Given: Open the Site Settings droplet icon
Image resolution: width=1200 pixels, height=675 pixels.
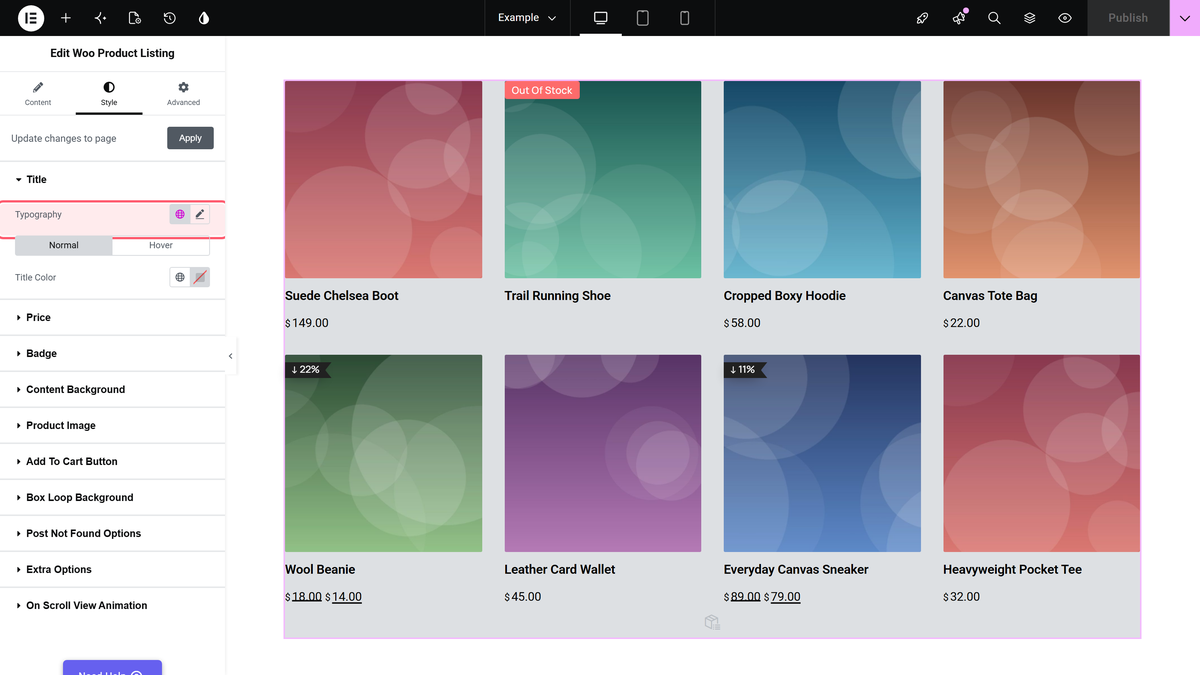Looking at the screenshot, I should [204, 18].
